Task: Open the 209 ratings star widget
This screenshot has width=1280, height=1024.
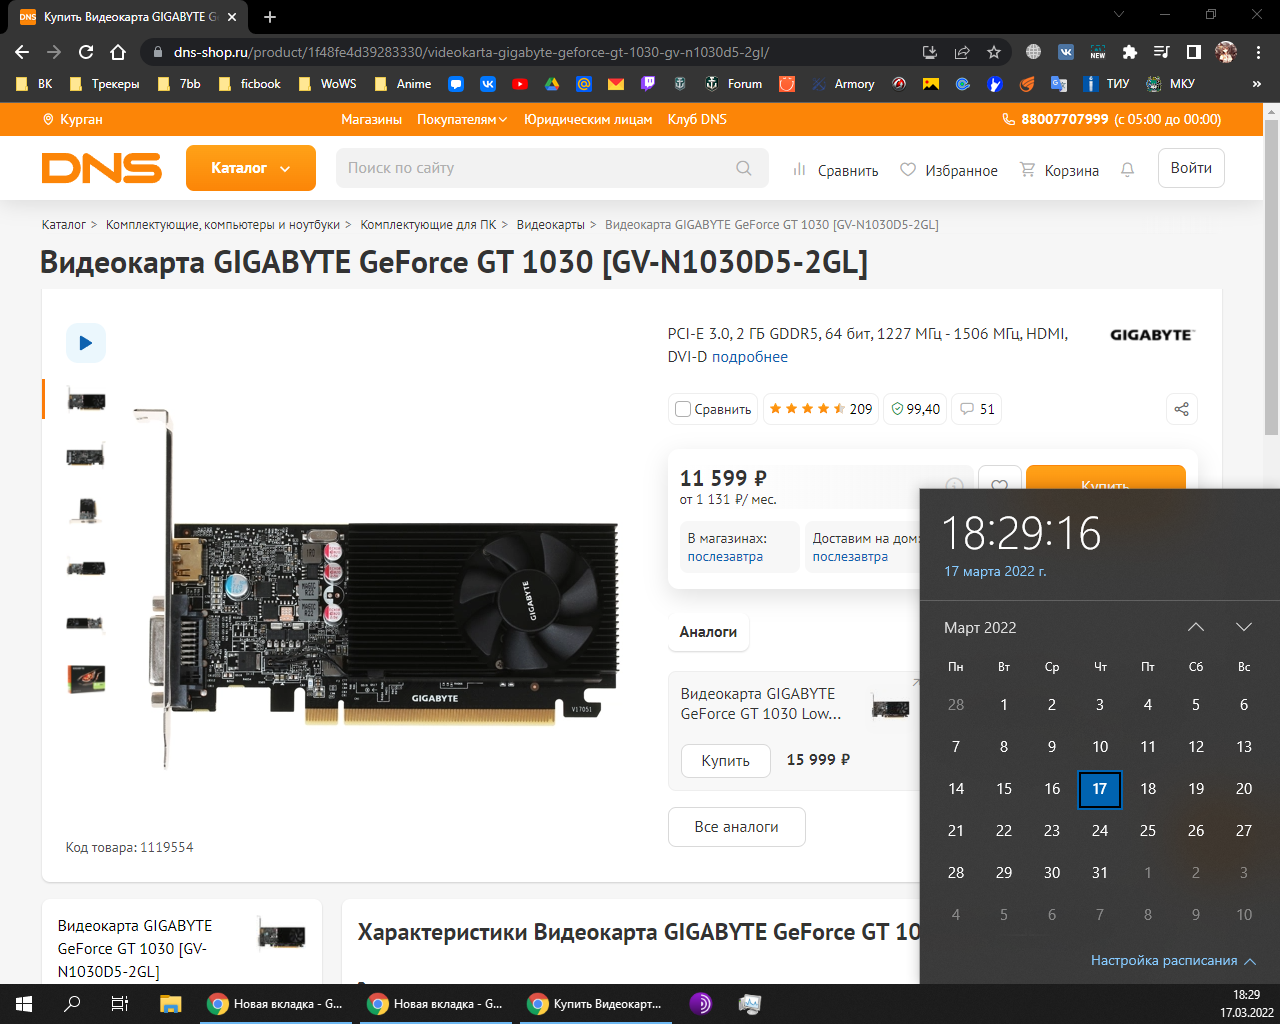Action: (821, 409)
